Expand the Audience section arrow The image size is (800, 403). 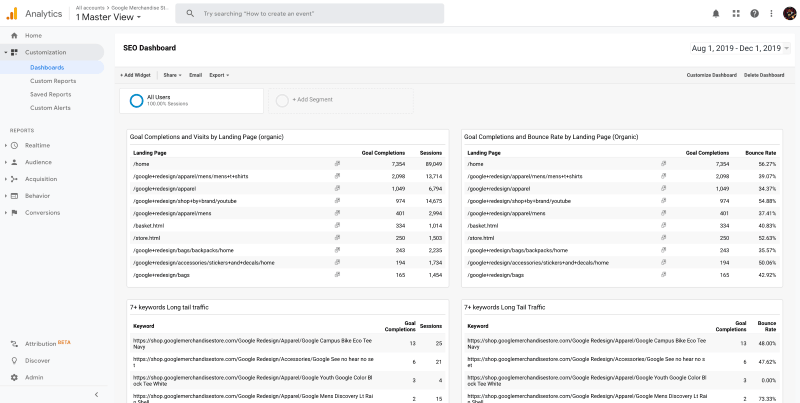click(6, 162)
